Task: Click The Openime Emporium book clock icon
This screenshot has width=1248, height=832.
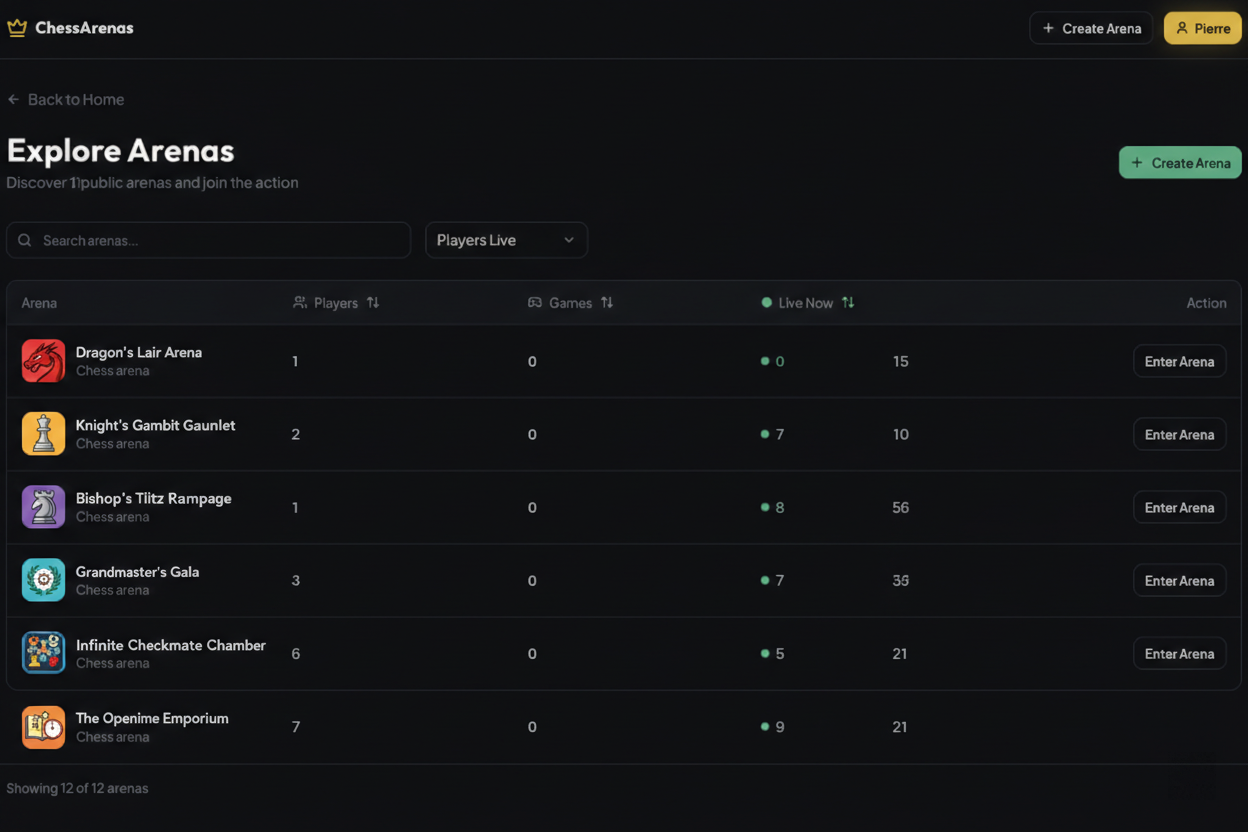Action: point(43,727)
